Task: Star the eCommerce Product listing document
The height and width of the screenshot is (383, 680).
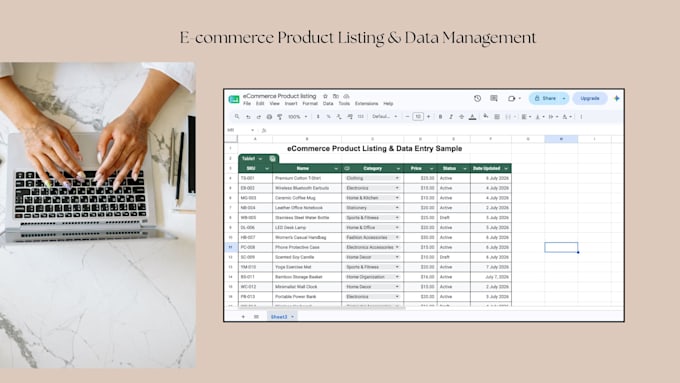Action: (325, 96)
